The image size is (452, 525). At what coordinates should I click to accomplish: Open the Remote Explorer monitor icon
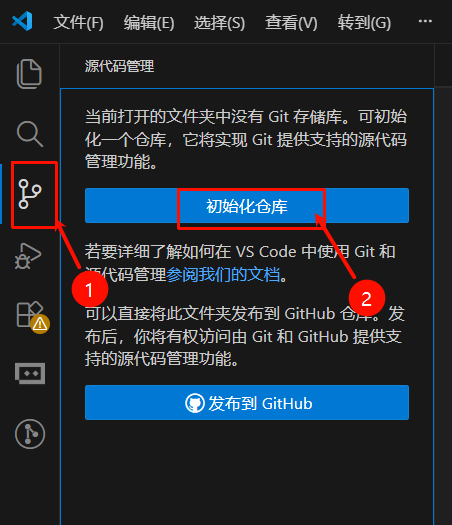point(30,373)
